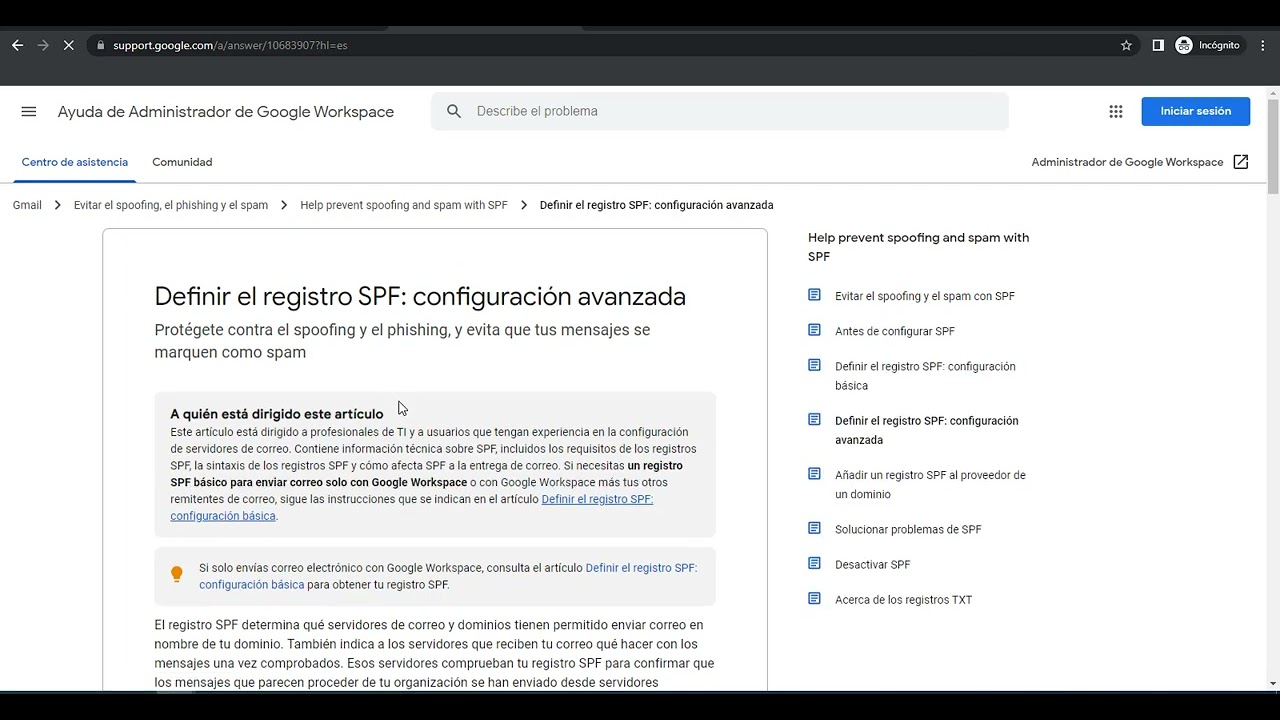Viewport: 1280px width, 720px height.
Task: Open sidebar article 'Evitar el spoofing y el spam con SPF'
Action: (x=925, y=296)
